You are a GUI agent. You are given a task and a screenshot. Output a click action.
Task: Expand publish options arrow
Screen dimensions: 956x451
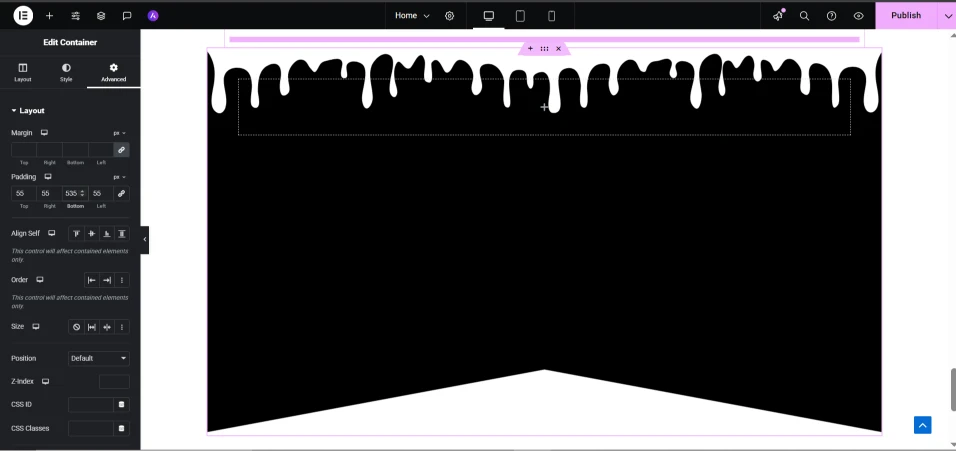pyautogui.click(x=947, y=15)
